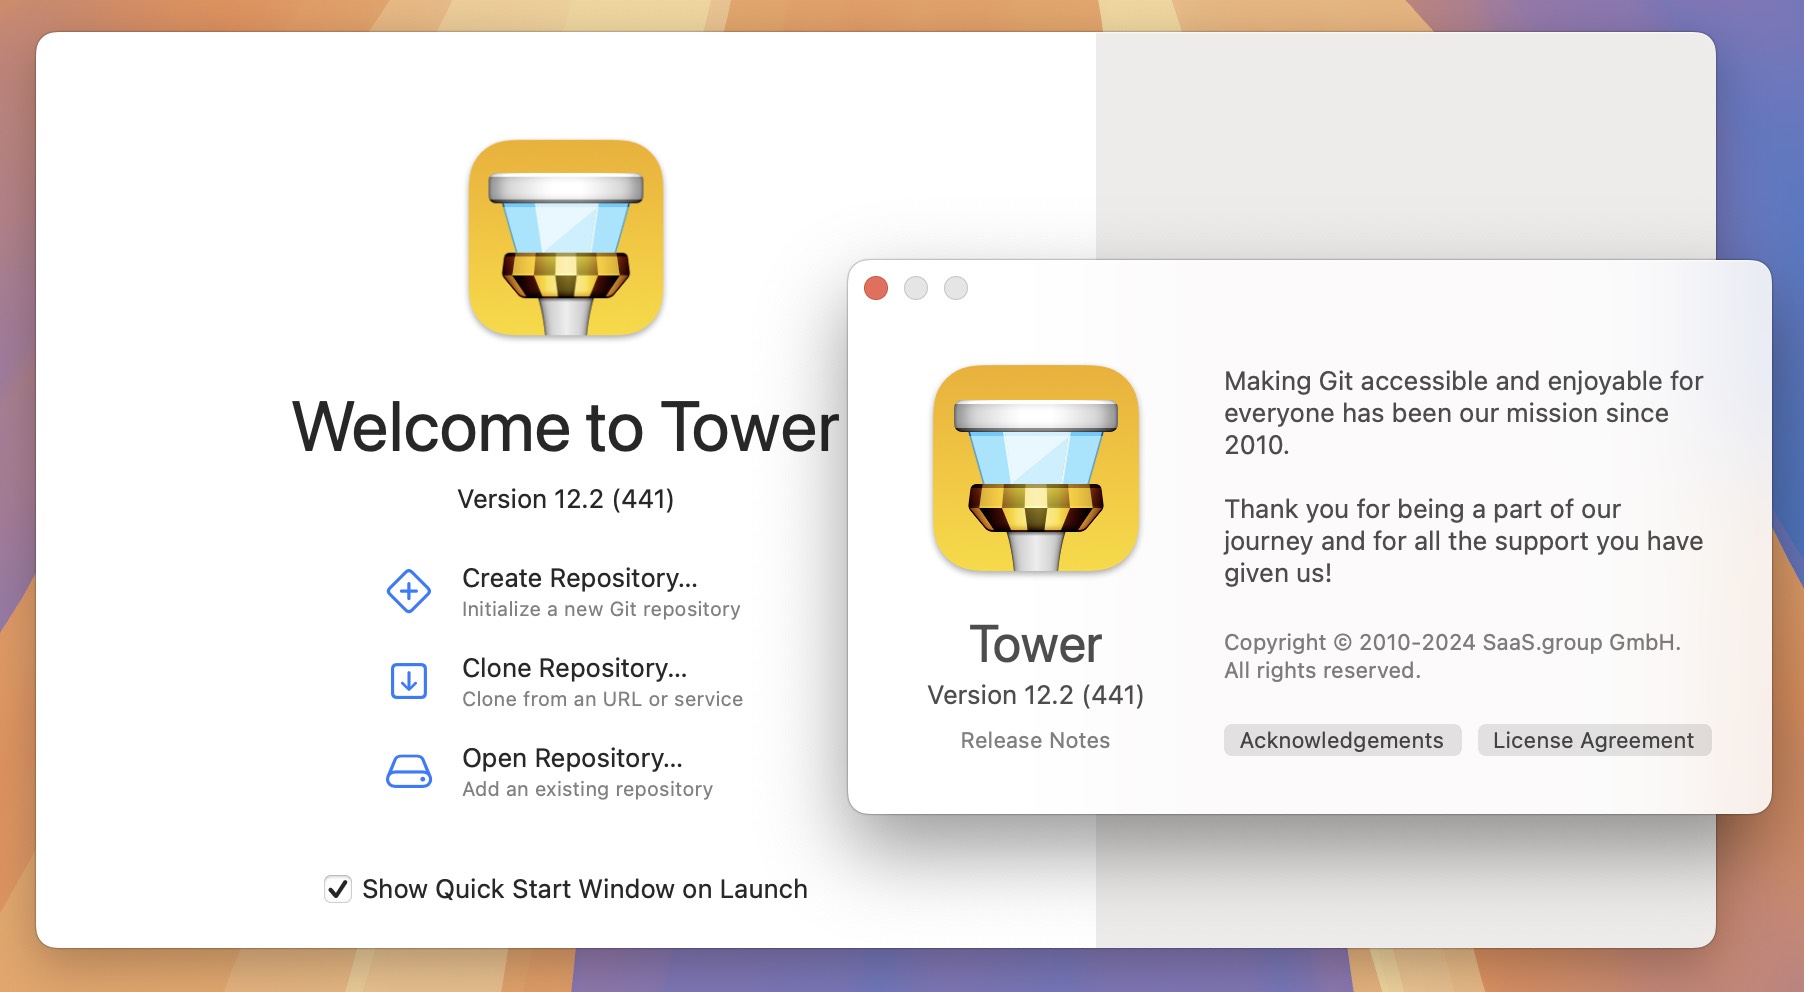Click Version 12.2 (441) in About window
Image resolution: width=1804 pixels, height=992 pixels.
click(x=1036, y=695)
